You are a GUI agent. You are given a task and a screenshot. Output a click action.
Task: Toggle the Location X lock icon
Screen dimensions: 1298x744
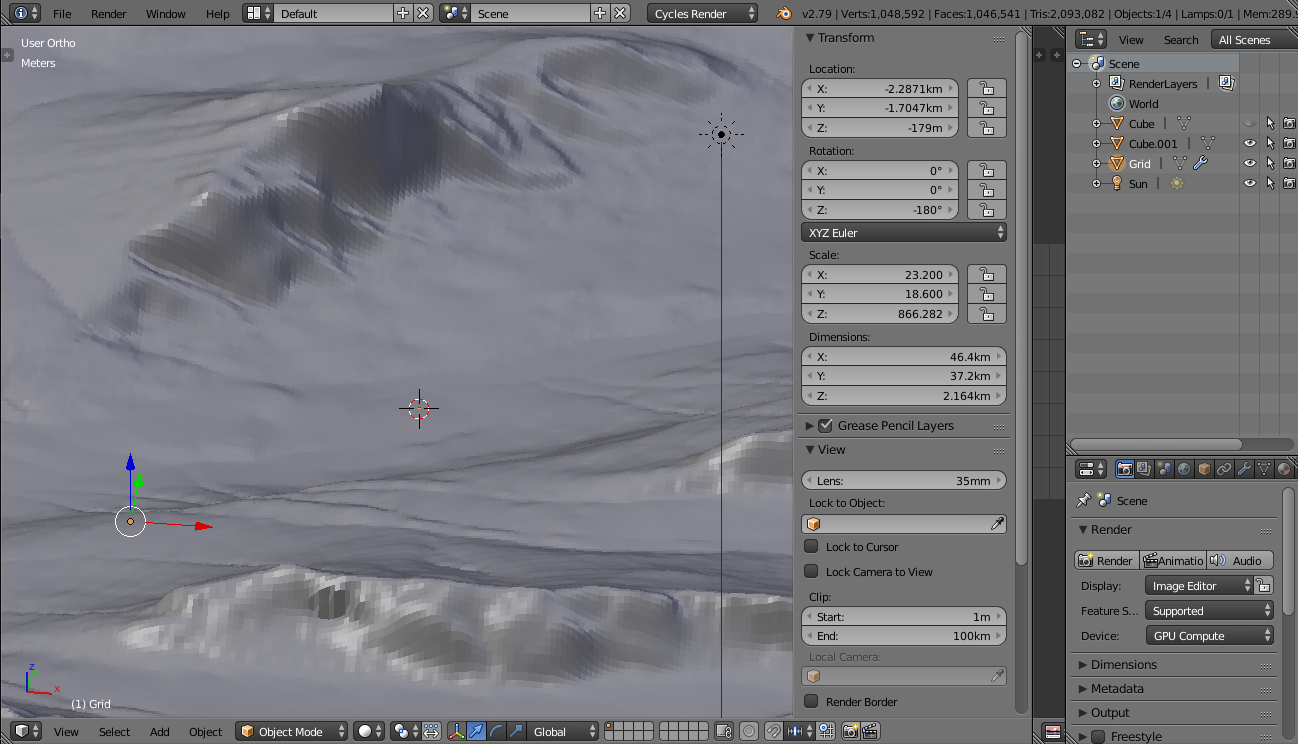(x=987, y=88)
